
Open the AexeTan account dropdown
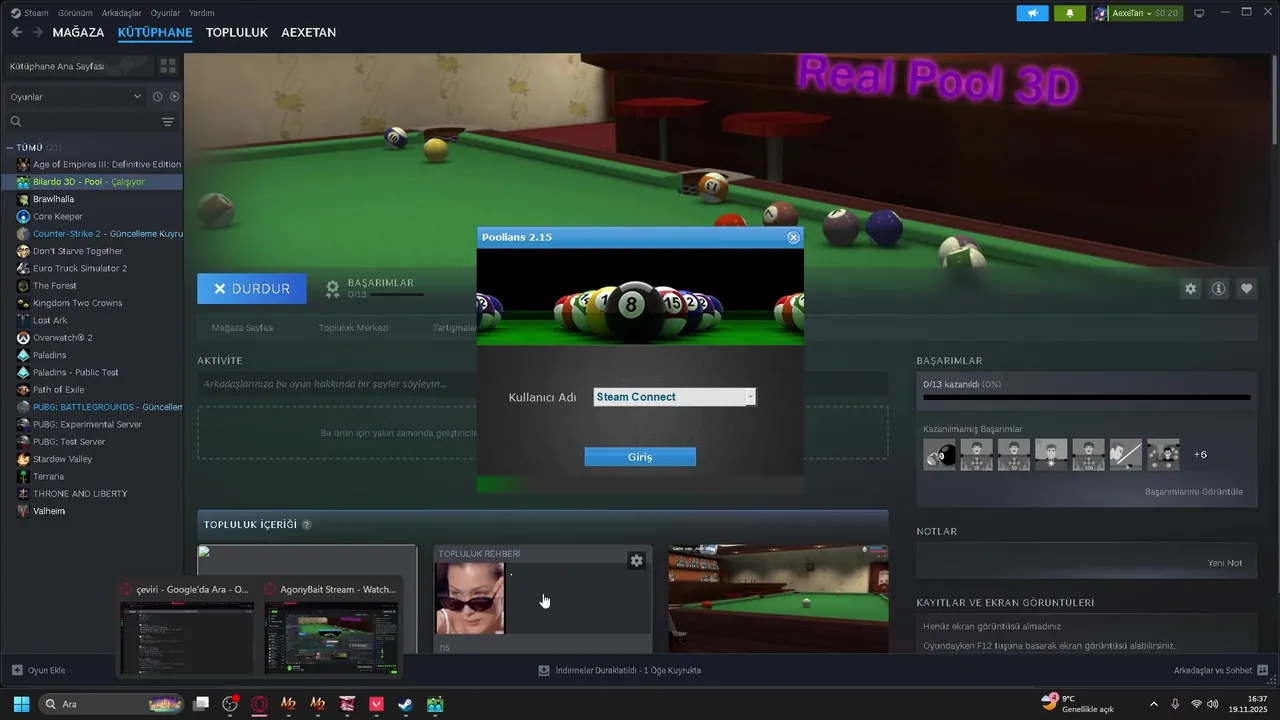[1137, 13]
